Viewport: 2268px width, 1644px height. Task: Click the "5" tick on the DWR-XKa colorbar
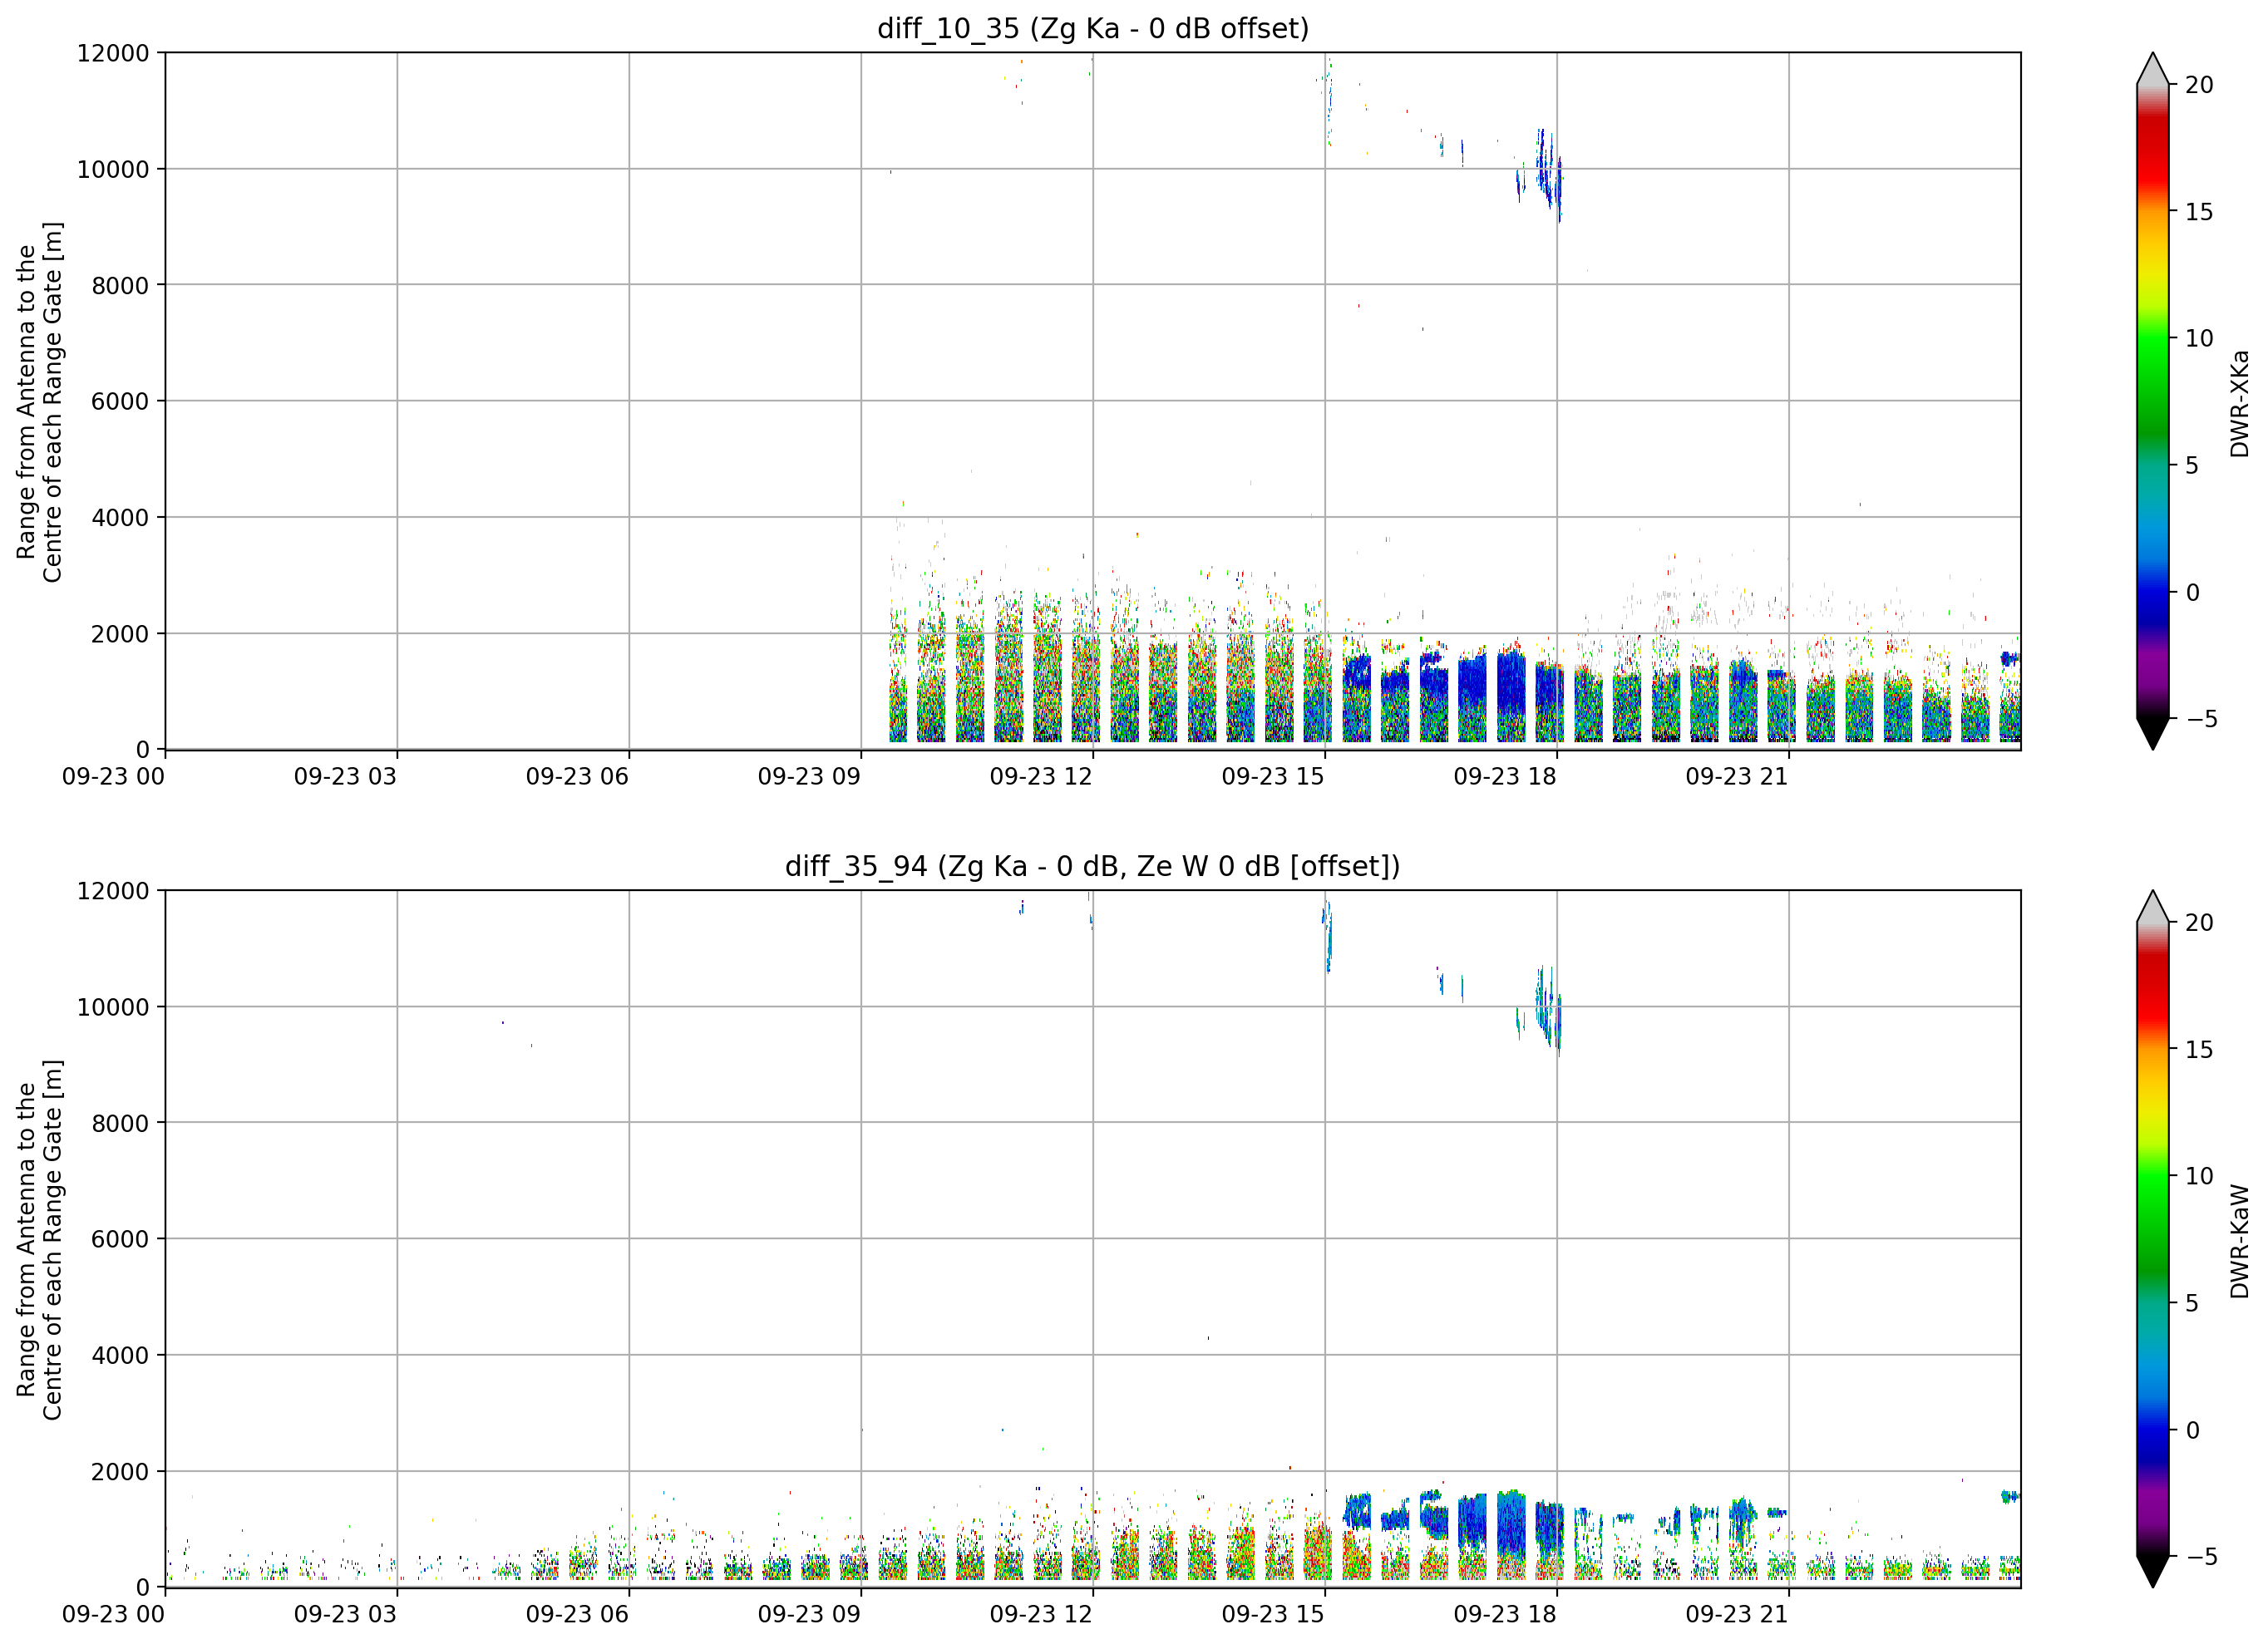(2193, 465)
